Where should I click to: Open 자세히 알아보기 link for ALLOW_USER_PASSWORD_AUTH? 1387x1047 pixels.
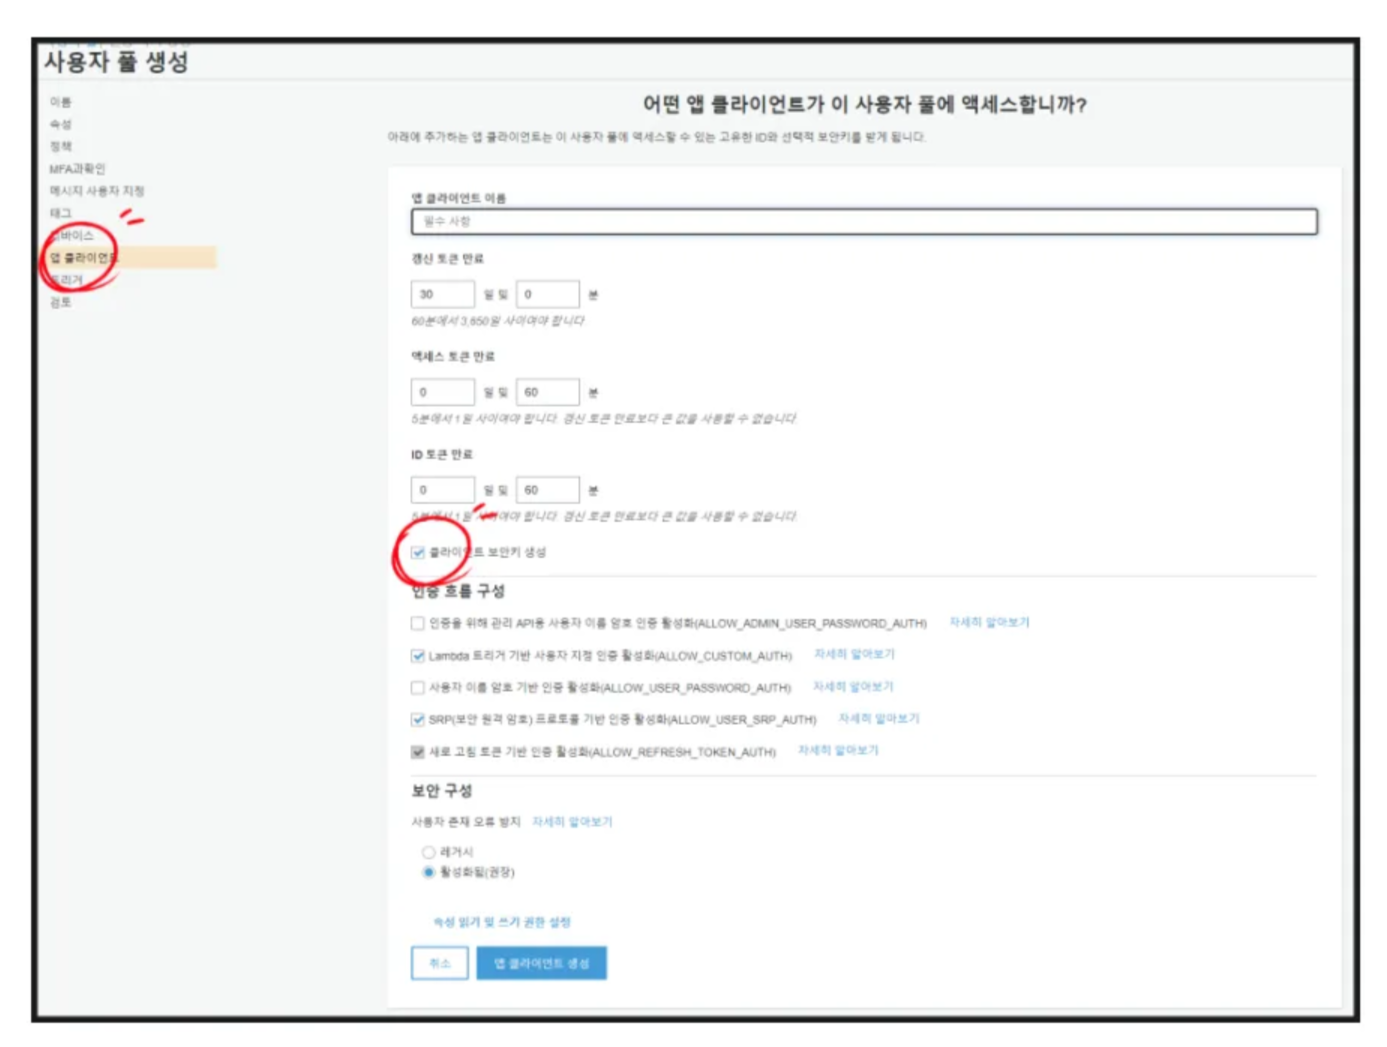click(853, 687)
